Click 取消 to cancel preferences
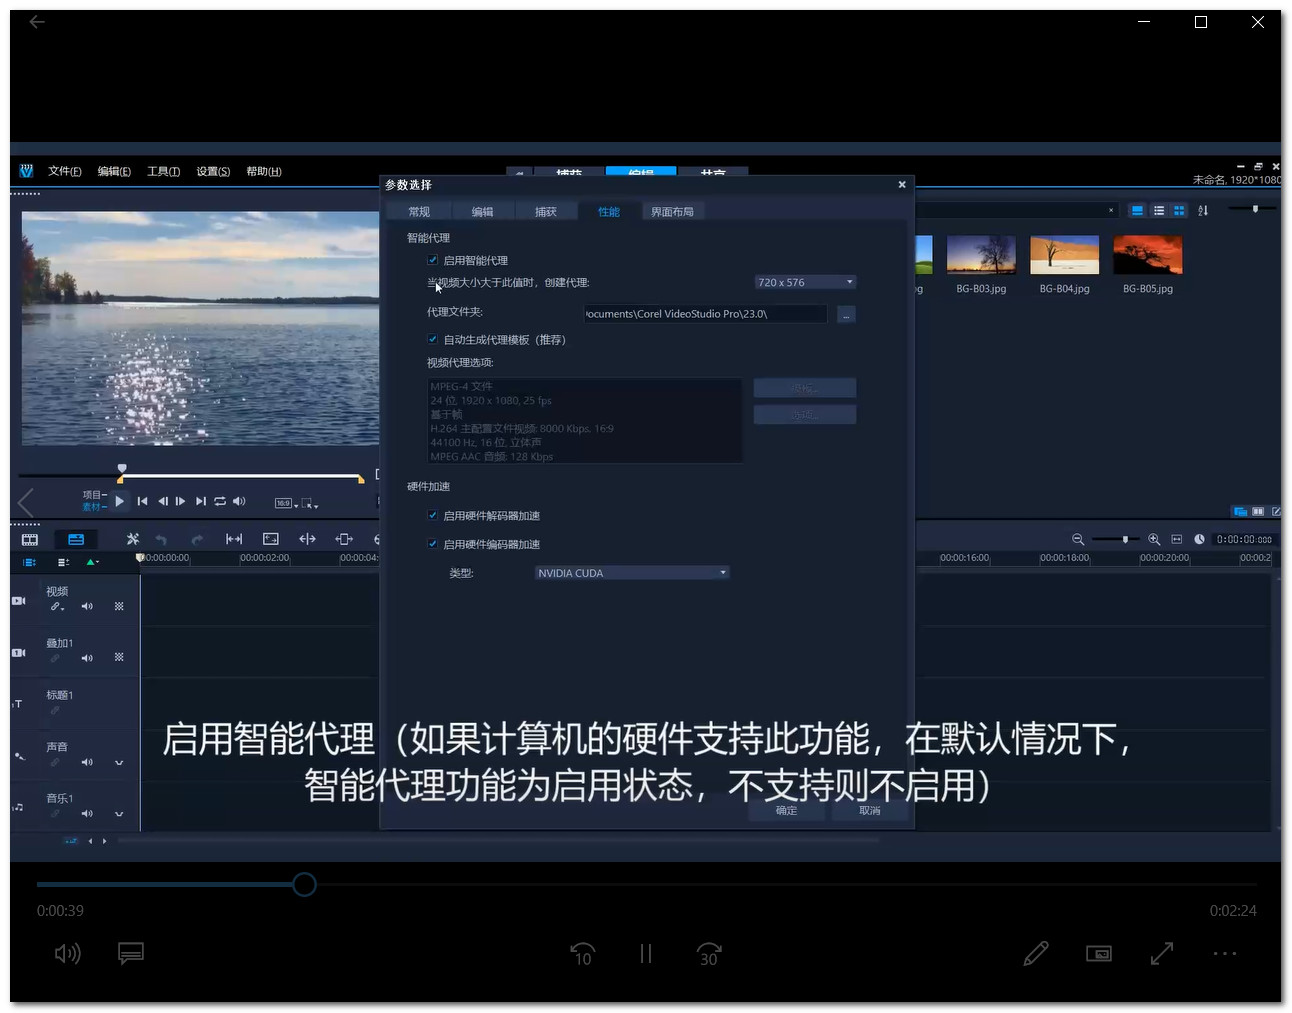Viewport: 1292px width, 1013px height. point(870,810)
